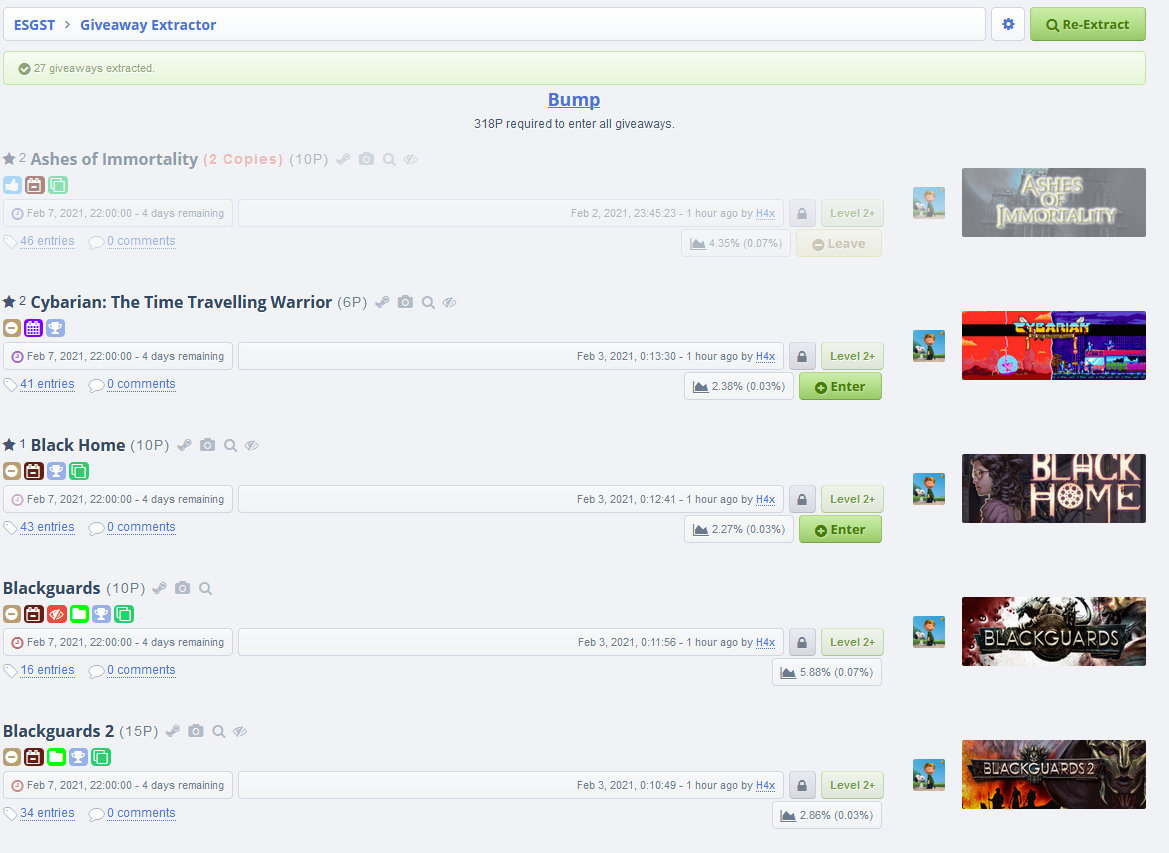Screen dimensions: 1169x853
Task: Open Steam store page for Ashes of Immortality
Action: 343,159
